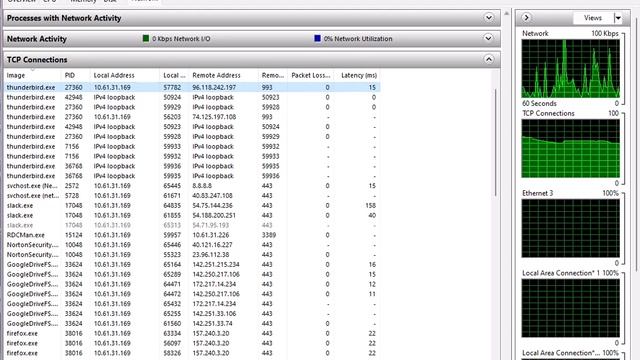
Task: Select remote address 74.125.197.108
Action: [x=214, y=117]
